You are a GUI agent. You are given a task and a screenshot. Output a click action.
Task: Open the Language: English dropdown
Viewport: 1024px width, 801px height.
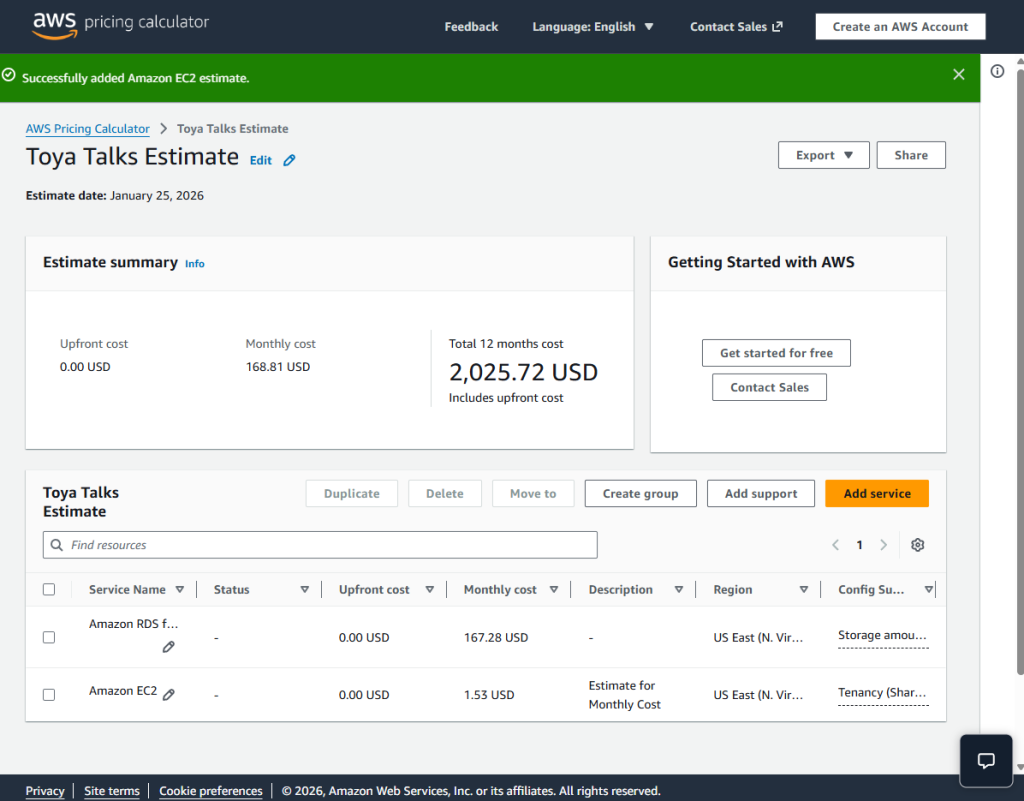point(592,27)
